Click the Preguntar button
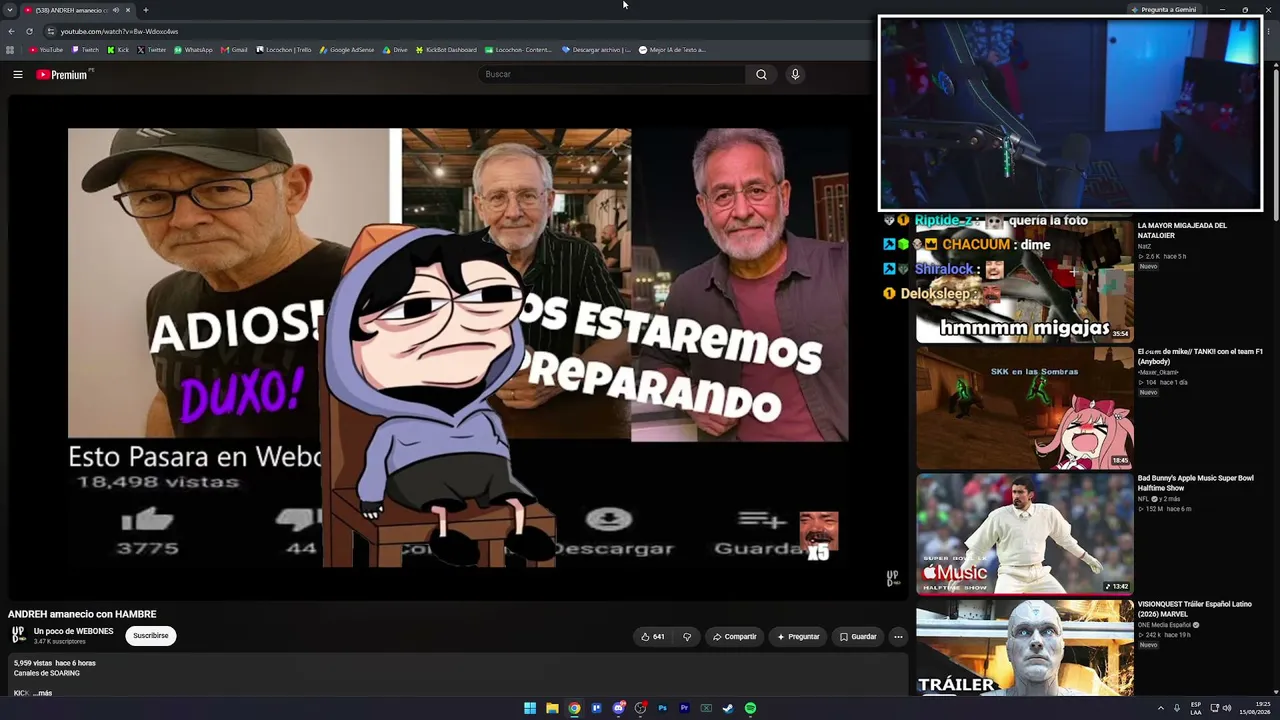This screenshot has width=1280, height=720. (798, 637)
